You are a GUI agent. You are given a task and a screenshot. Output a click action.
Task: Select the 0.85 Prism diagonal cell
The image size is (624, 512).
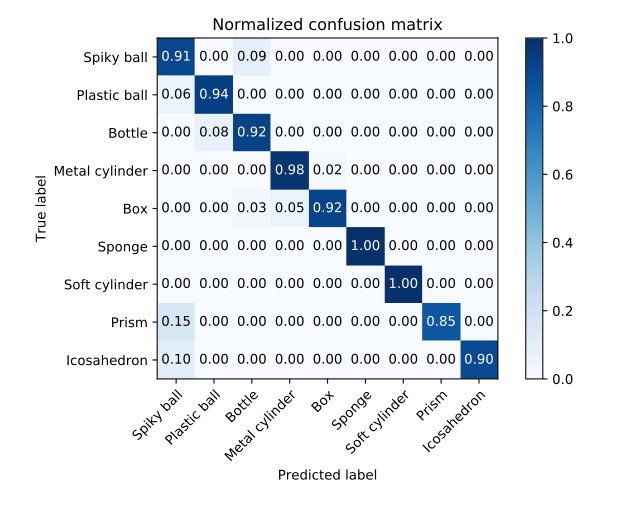442,322
